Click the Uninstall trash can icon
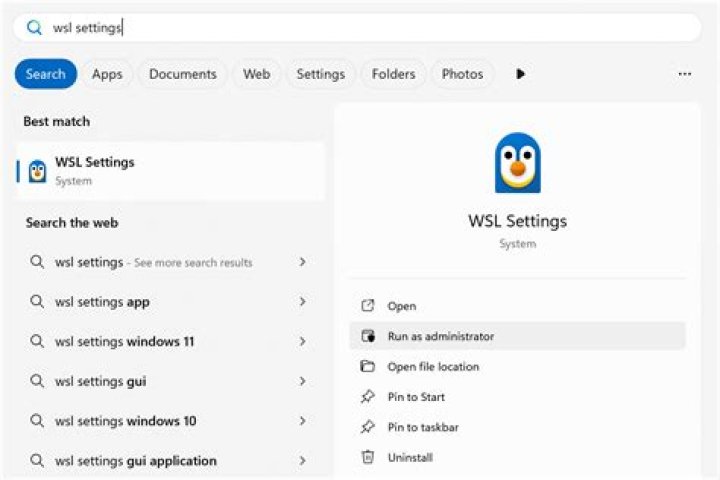This screenshot has height=480, width=720. click(x=368, y=457)
